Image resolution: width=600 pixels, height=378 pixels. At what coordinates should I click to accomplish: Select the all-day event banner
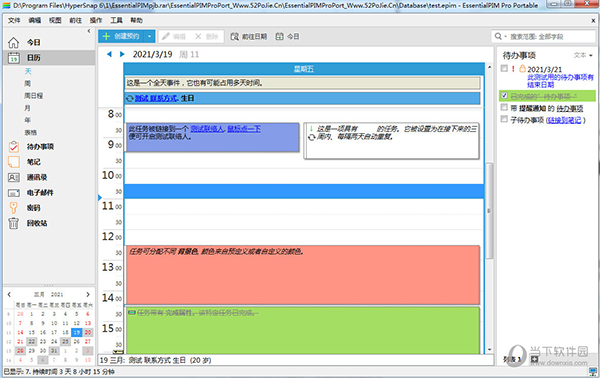click(x=302, y=83)
